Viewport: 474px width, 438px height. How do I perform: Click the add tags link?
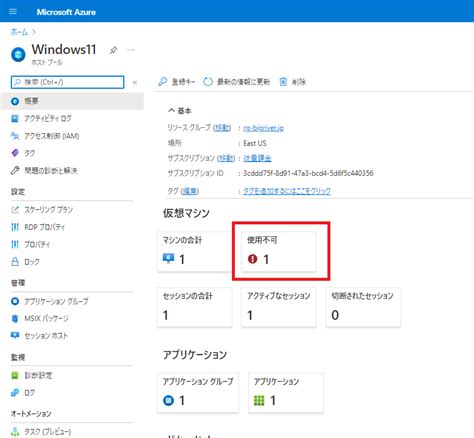pos(287,191)
